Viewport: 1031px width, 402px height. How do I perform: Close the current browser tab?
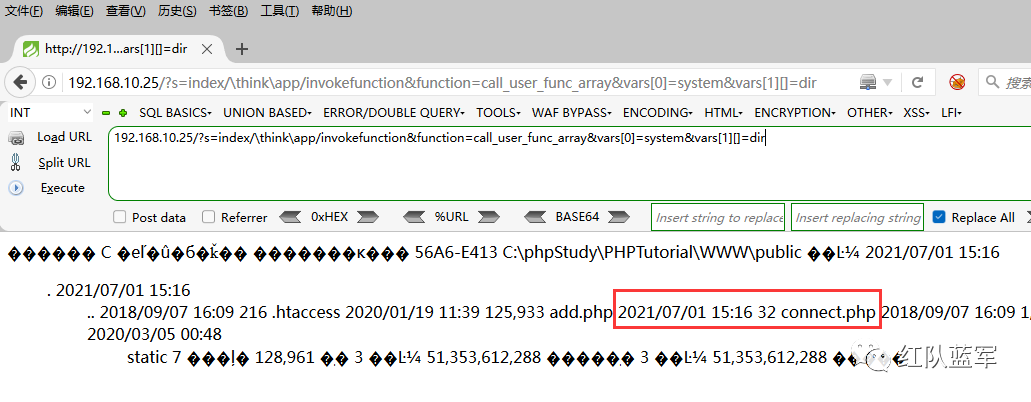(207, 49)
